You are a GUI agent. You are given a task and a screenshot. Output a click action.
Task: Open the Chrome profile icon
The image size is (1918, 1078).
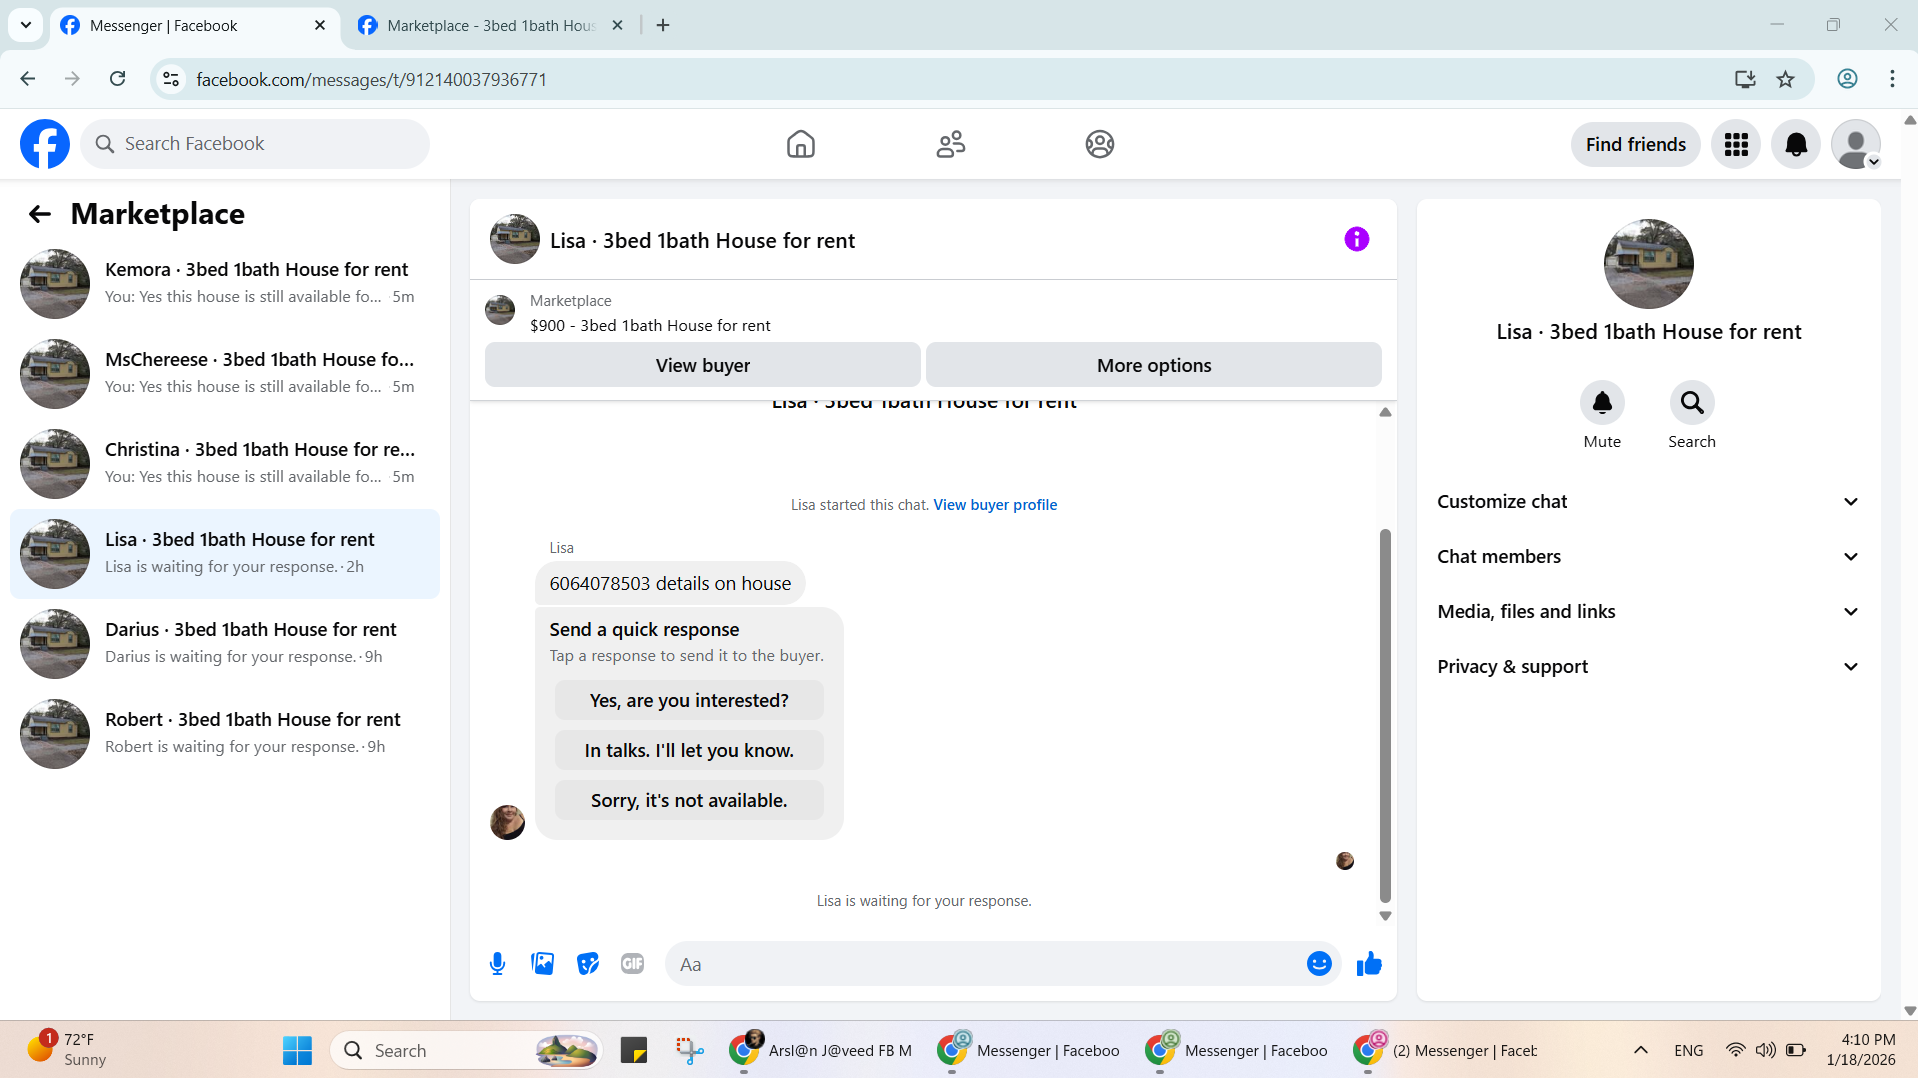pos(1847,79)
